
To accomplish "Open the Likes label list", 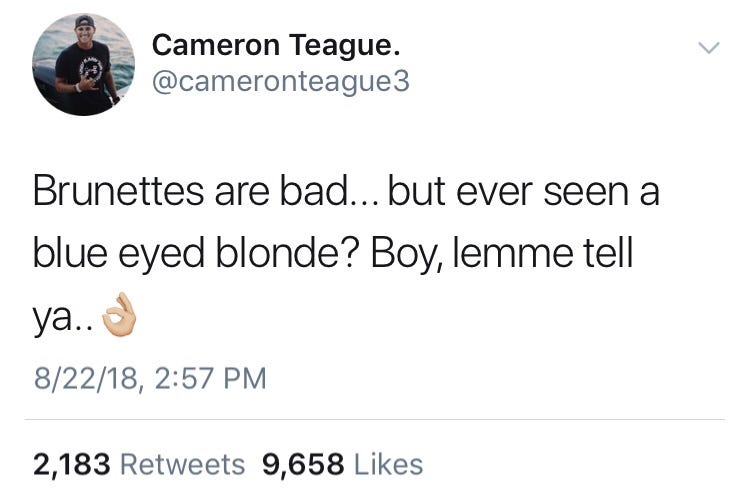I will tap(388, 465).
